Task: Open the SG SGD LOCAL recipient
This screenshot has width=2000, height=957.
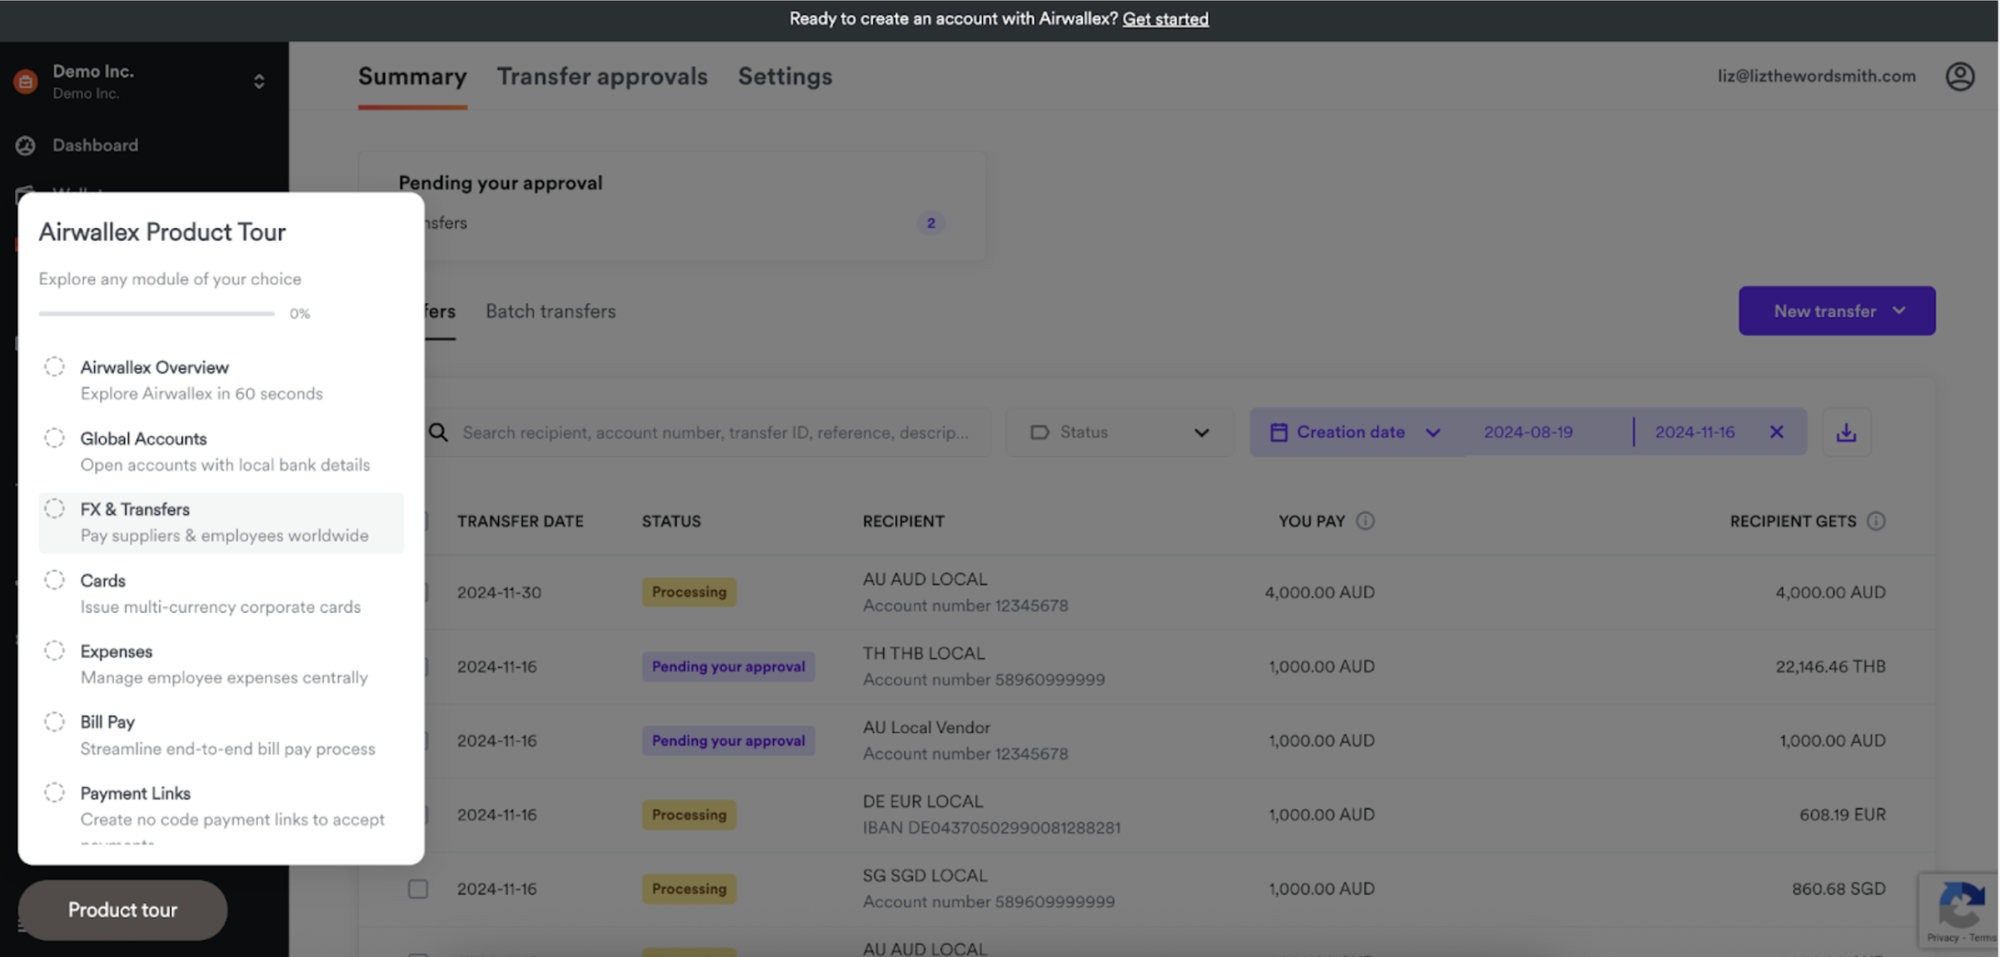Action: click(925, 875)
